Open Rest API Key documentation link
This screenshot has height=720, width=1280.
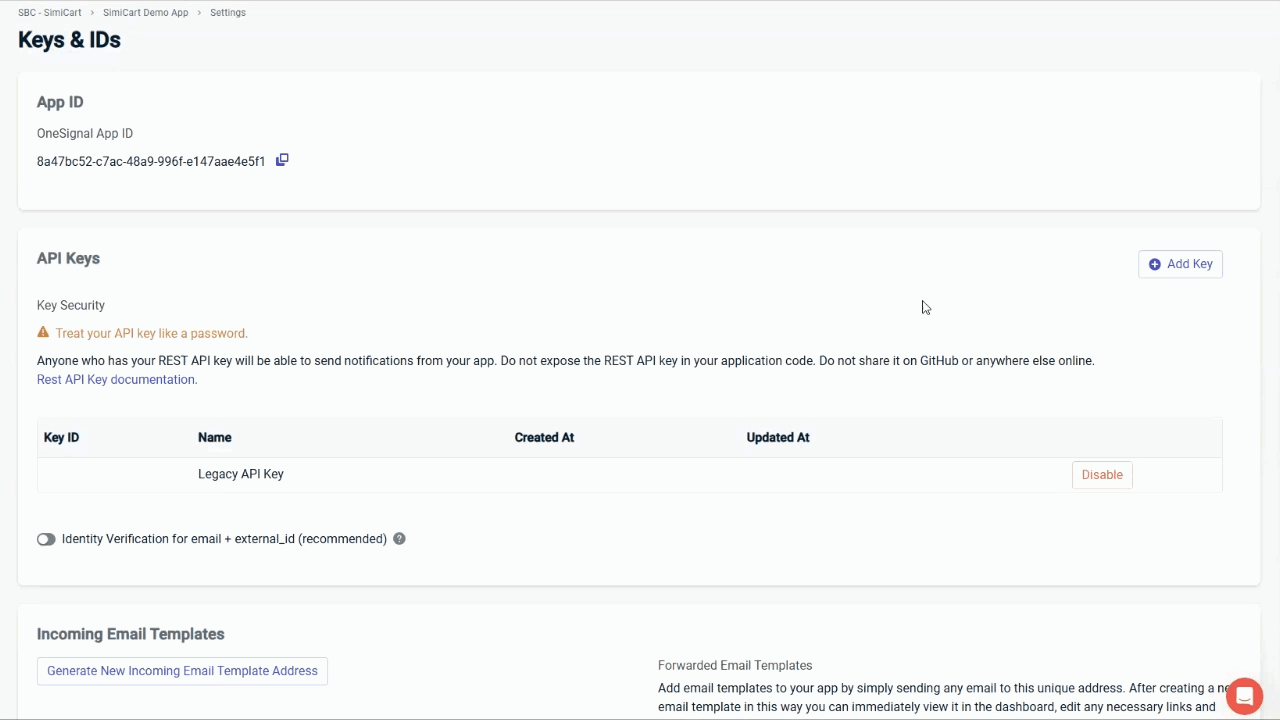[117, 380]
